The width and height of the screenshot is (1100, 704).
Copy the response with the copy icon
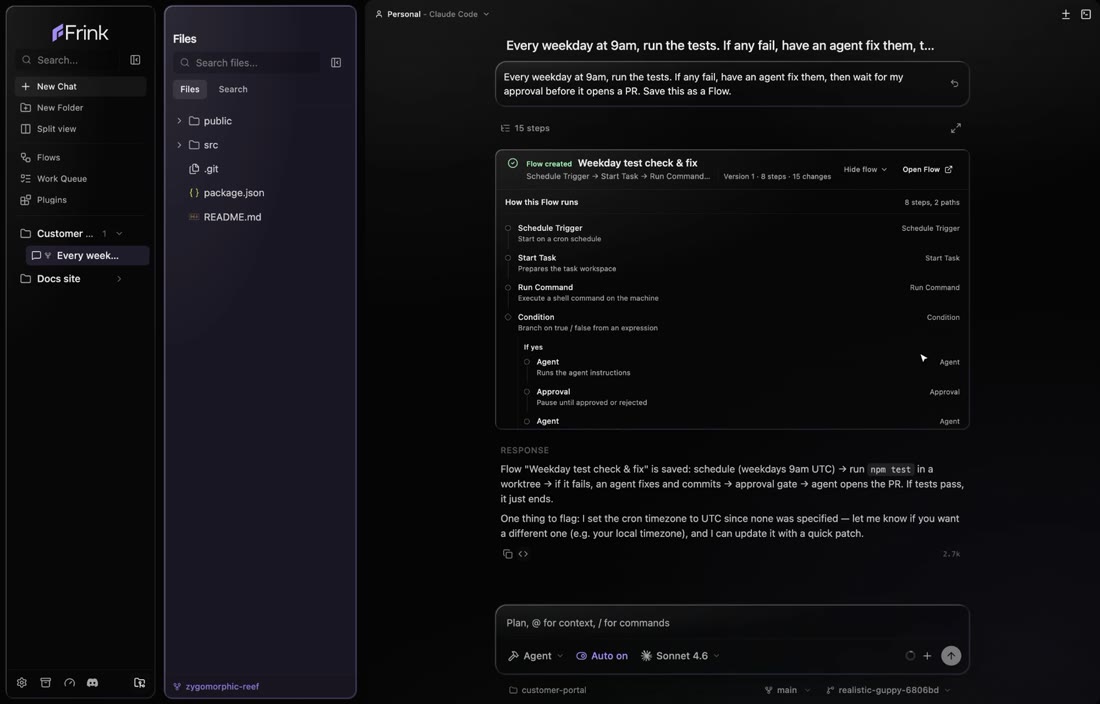[x=507, y=554]
